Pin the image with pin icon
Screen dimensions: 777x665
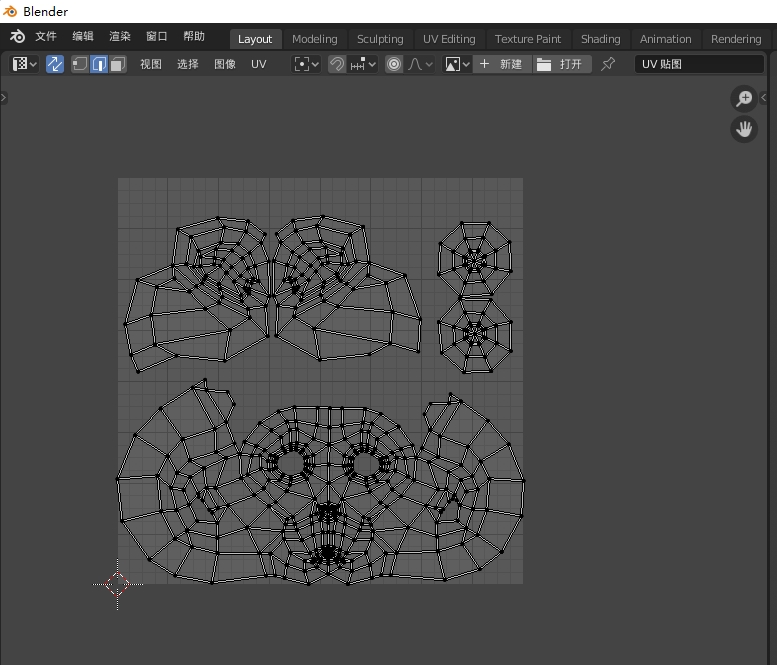coord(608,64)
